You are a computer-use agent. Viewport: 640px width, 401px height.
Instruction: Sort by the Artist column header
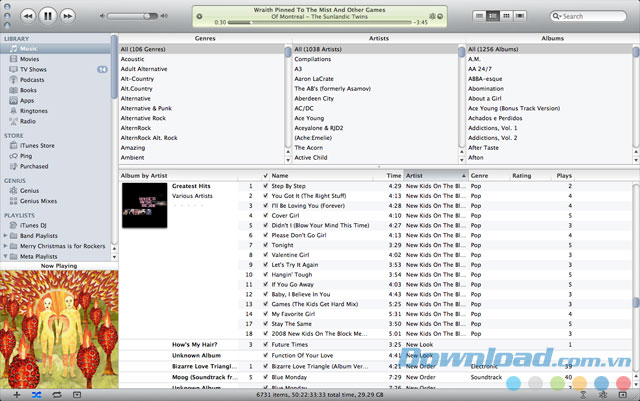[436, 176]
